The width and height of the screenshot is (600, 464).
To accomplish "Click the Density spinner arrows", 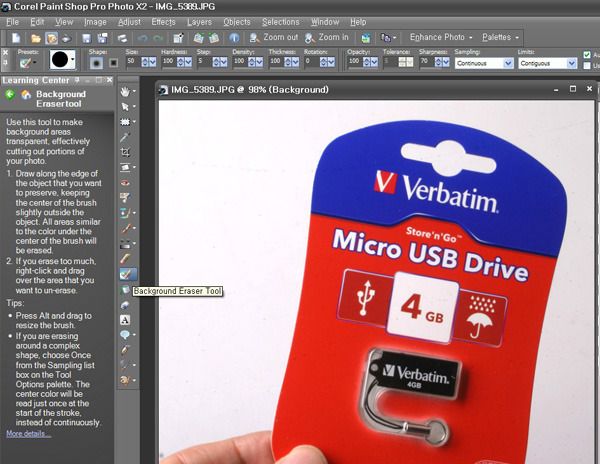I will coord(252,62).
